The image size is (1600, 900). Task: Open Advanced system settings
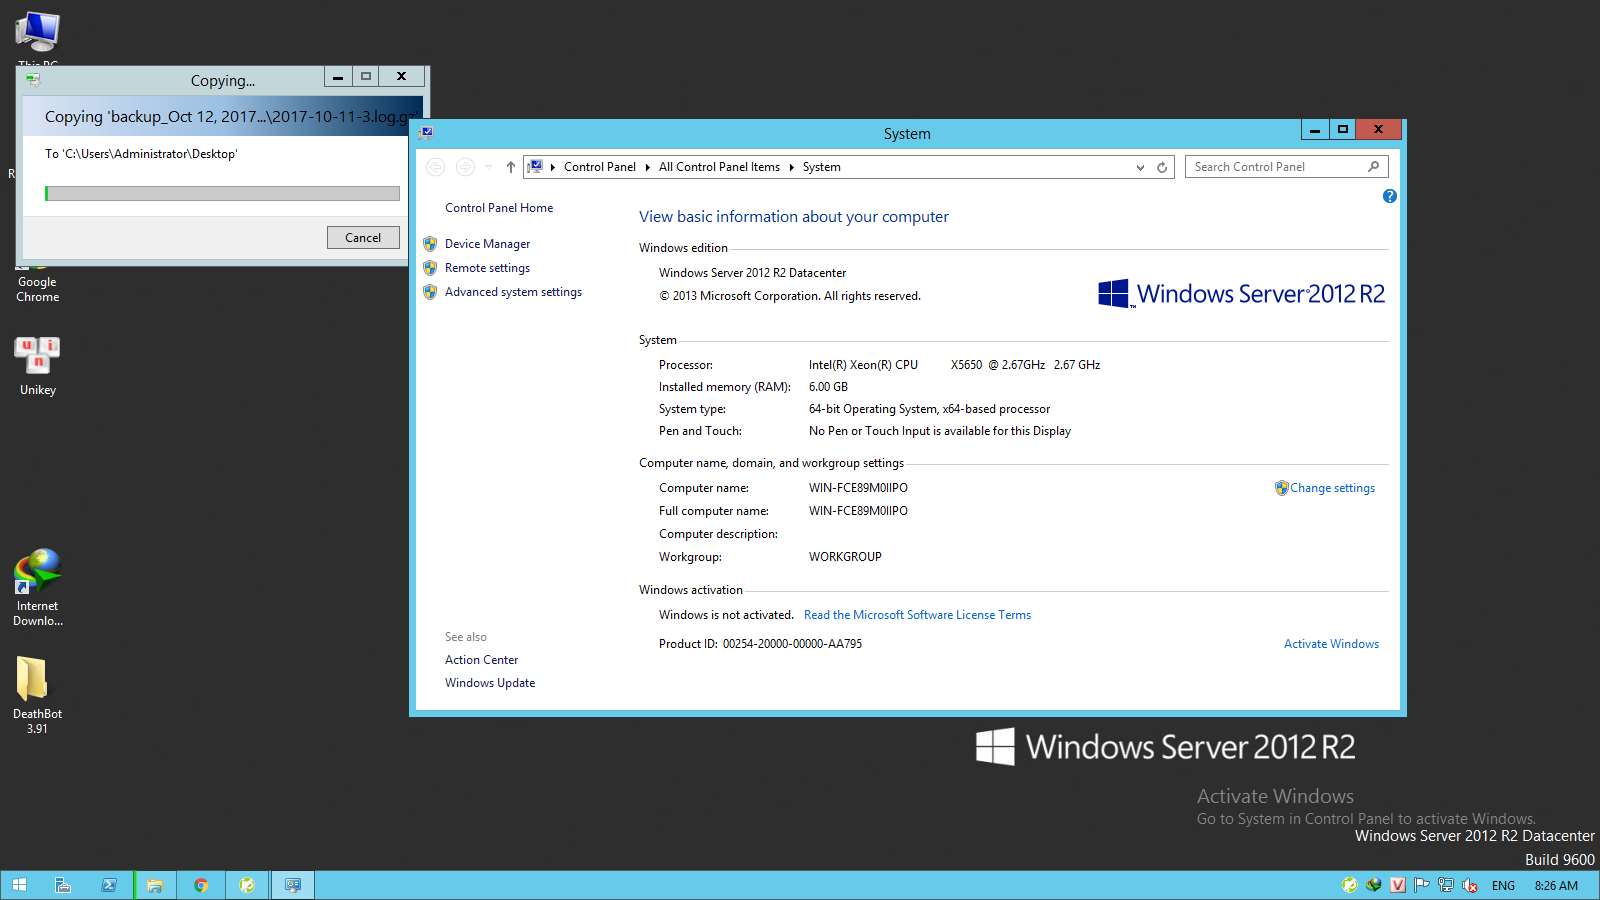pos(513,292)
